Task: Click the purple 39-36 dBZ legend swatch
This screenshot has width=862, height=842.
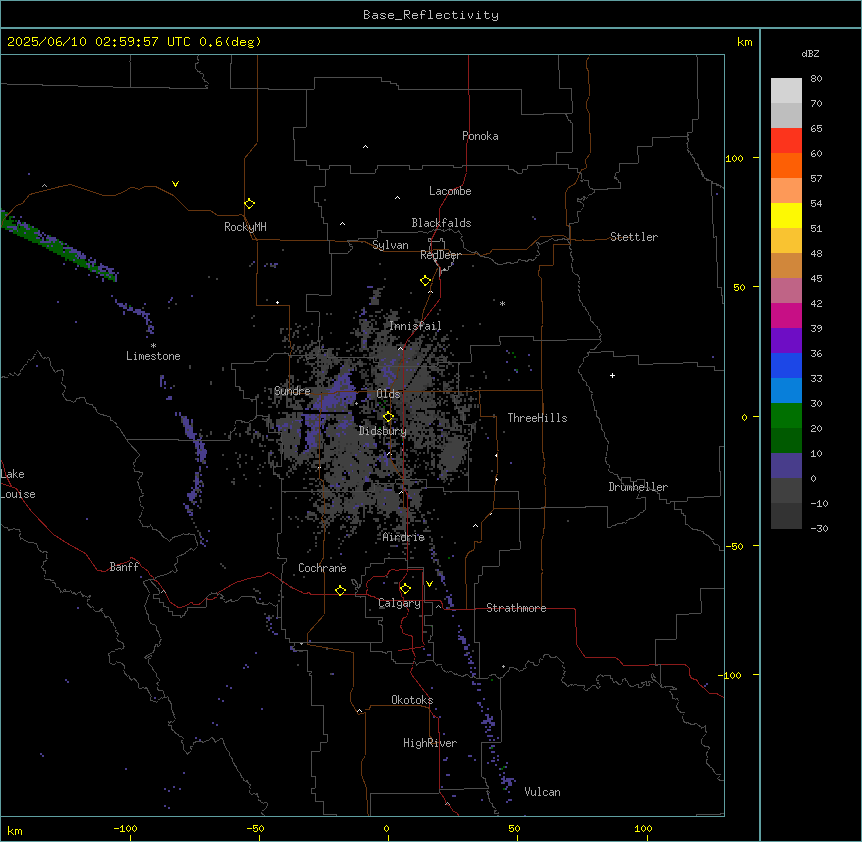Action: coord(786,341)
